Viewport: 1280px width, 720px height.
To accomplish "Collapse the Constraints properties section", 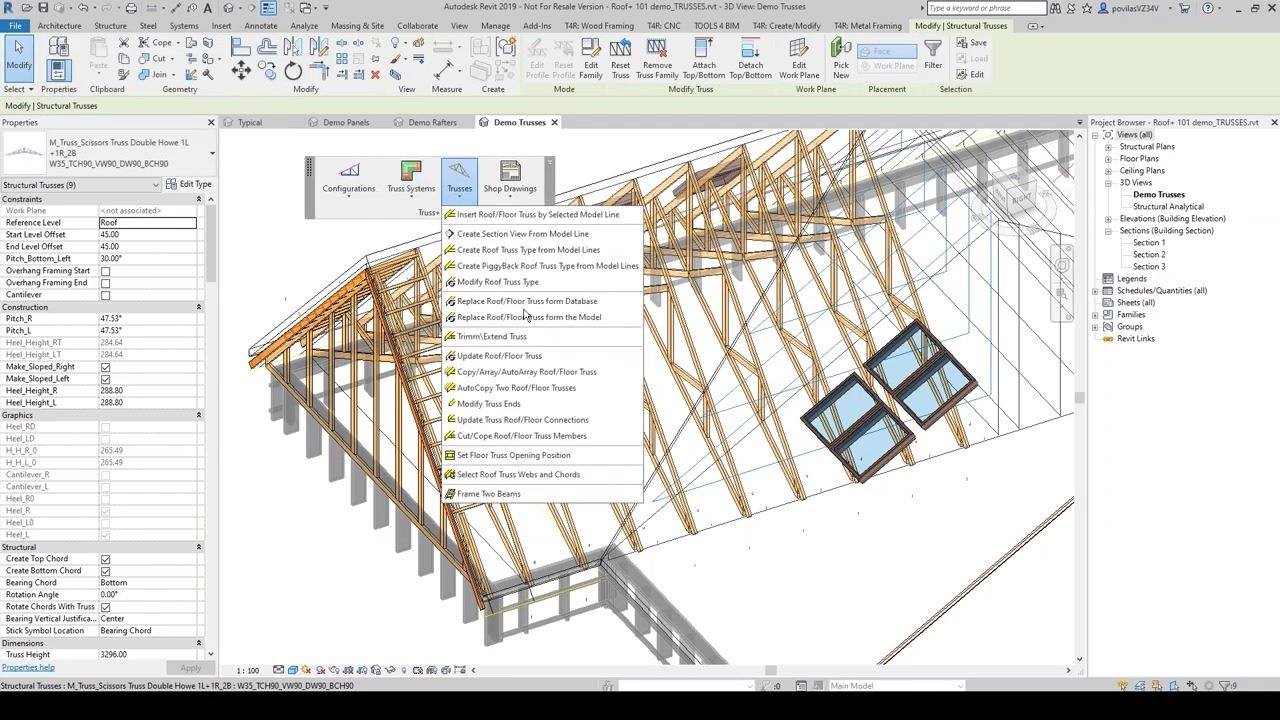I will tap(198, 199).
